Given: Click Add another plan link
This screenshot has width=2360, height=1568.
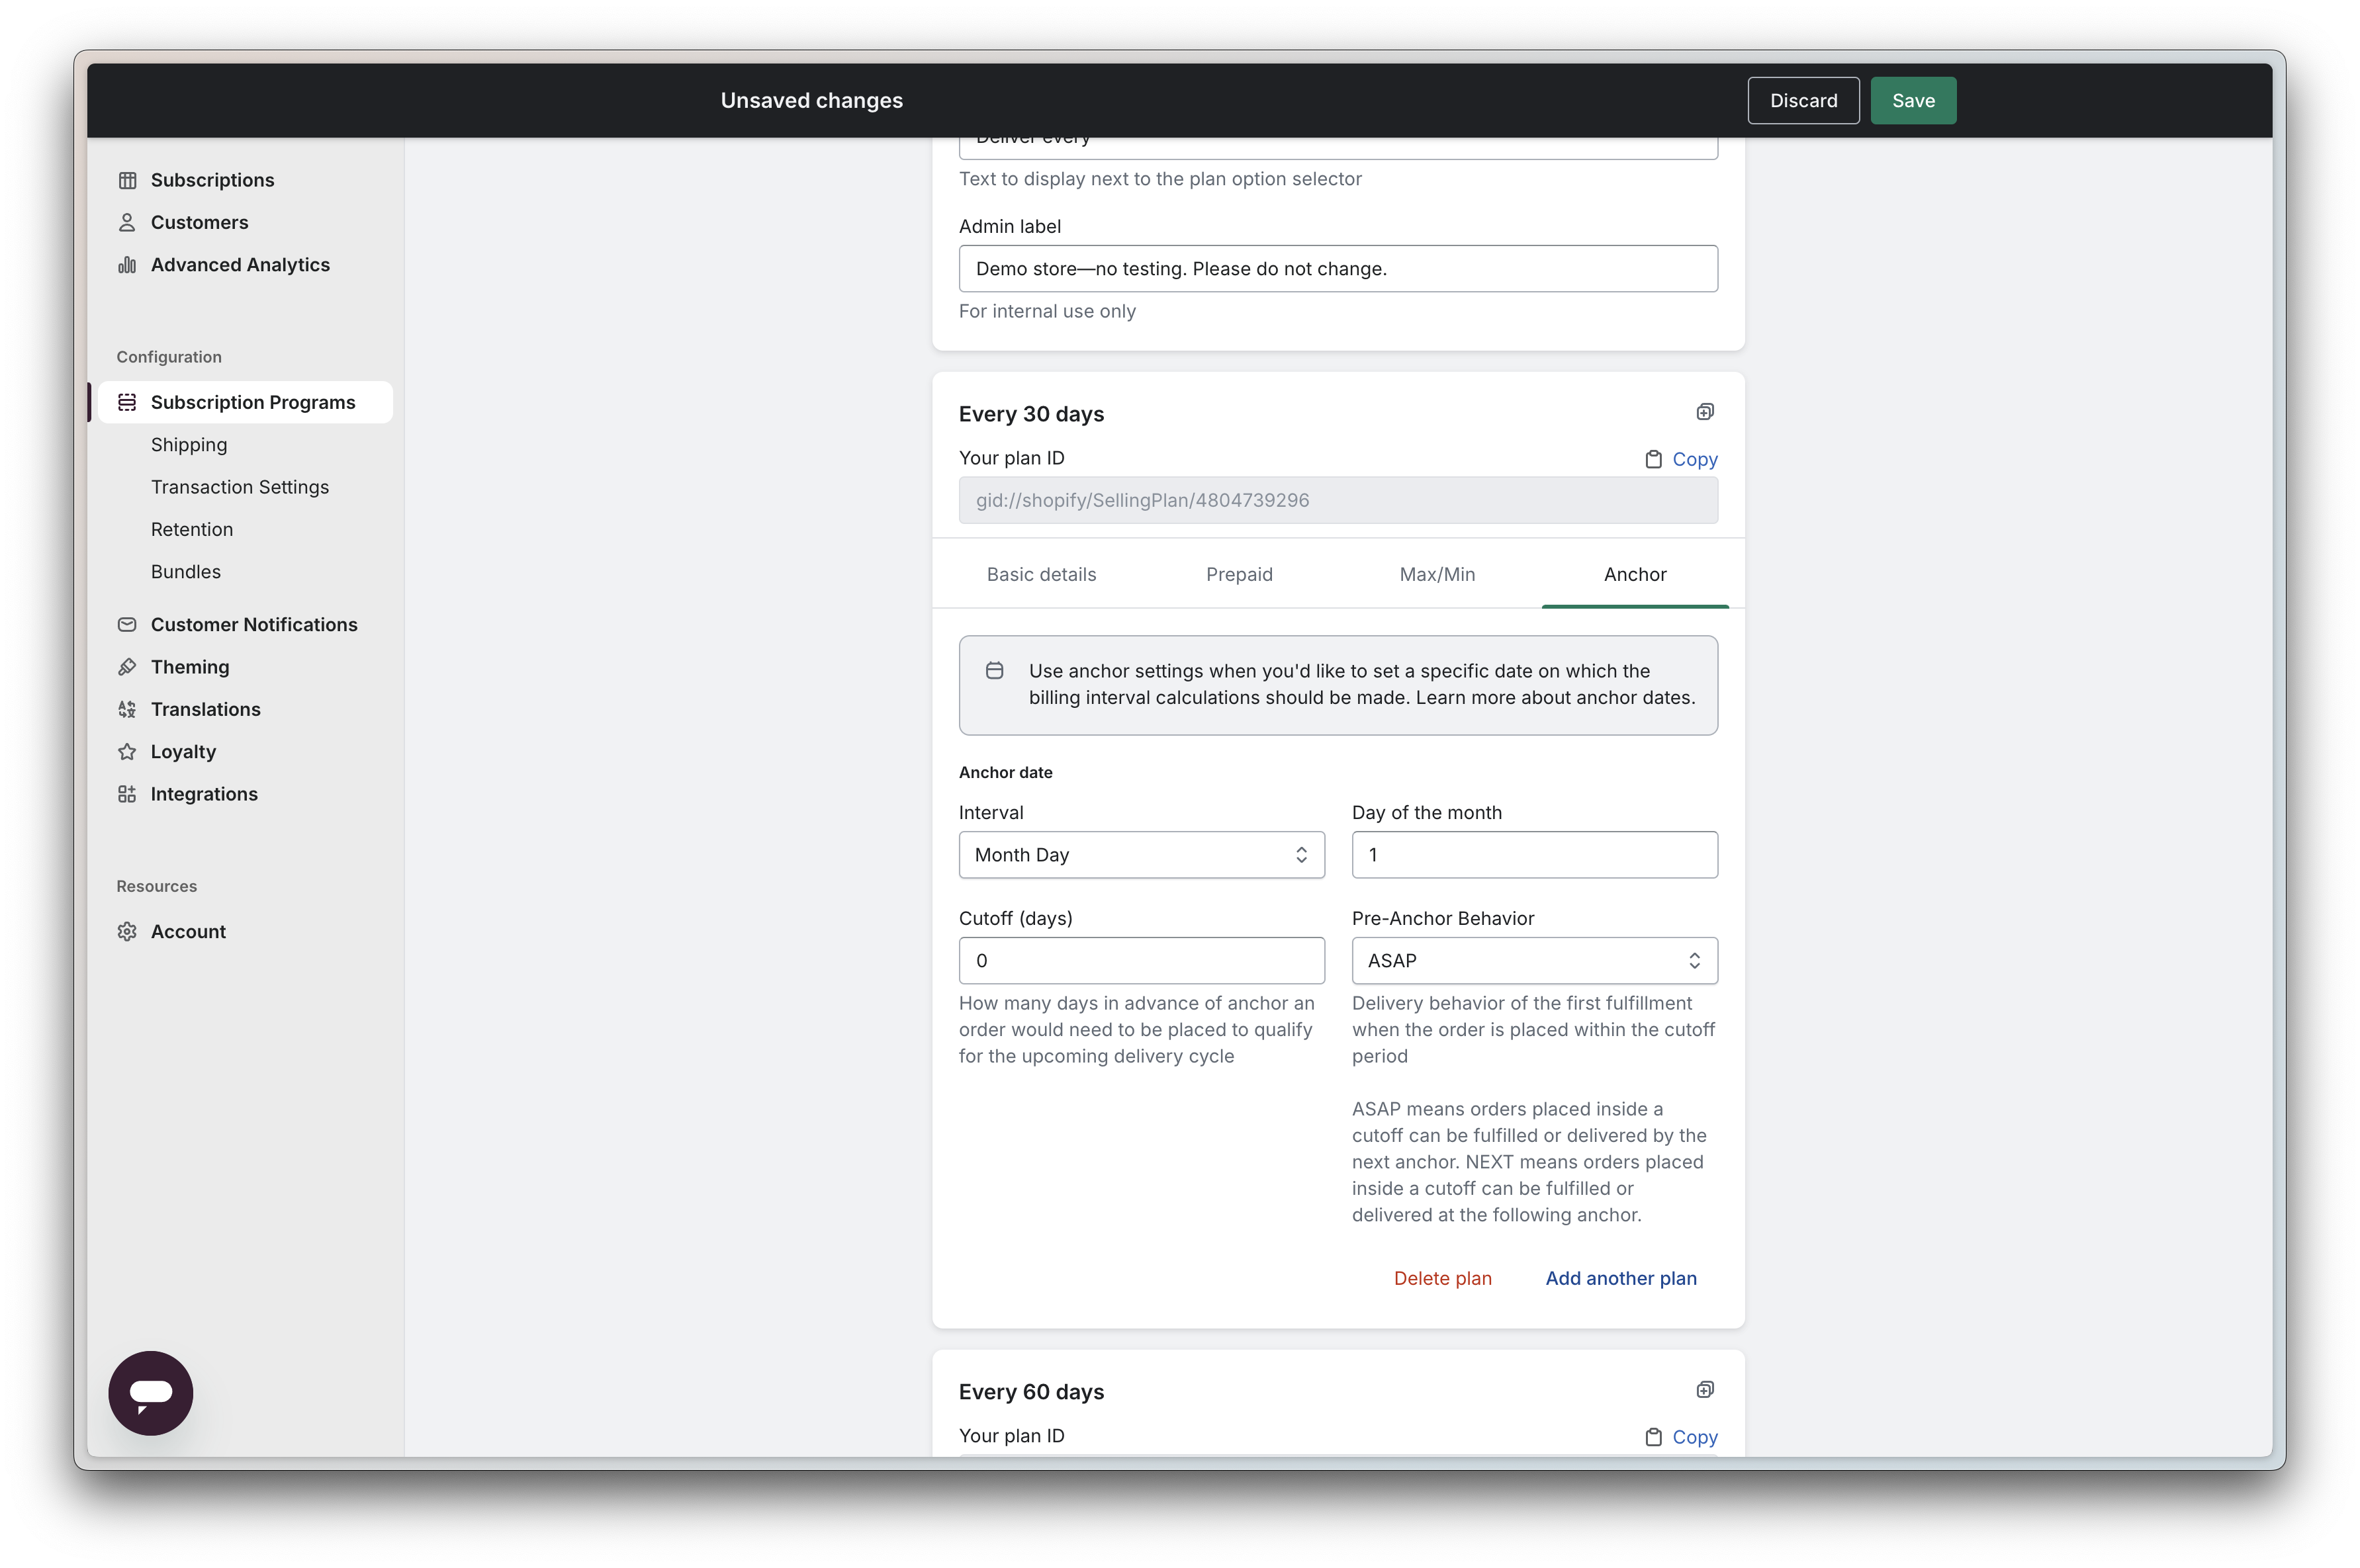Looking at the screenshot, I should 1620,1278.
